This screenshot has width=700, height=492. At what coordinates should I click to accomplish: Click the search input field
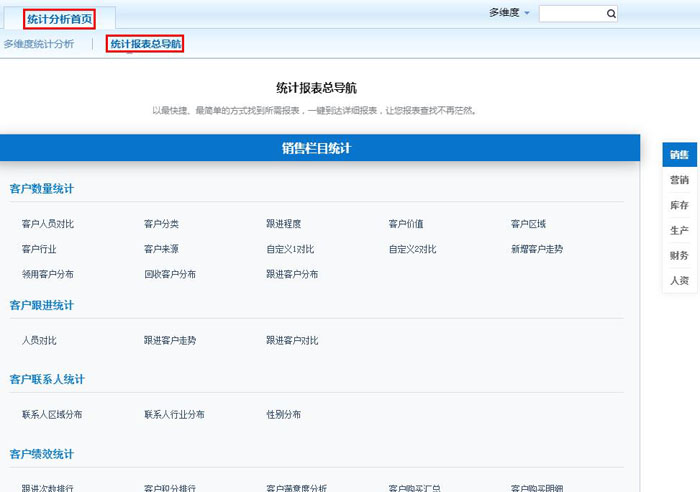(571, 14)
